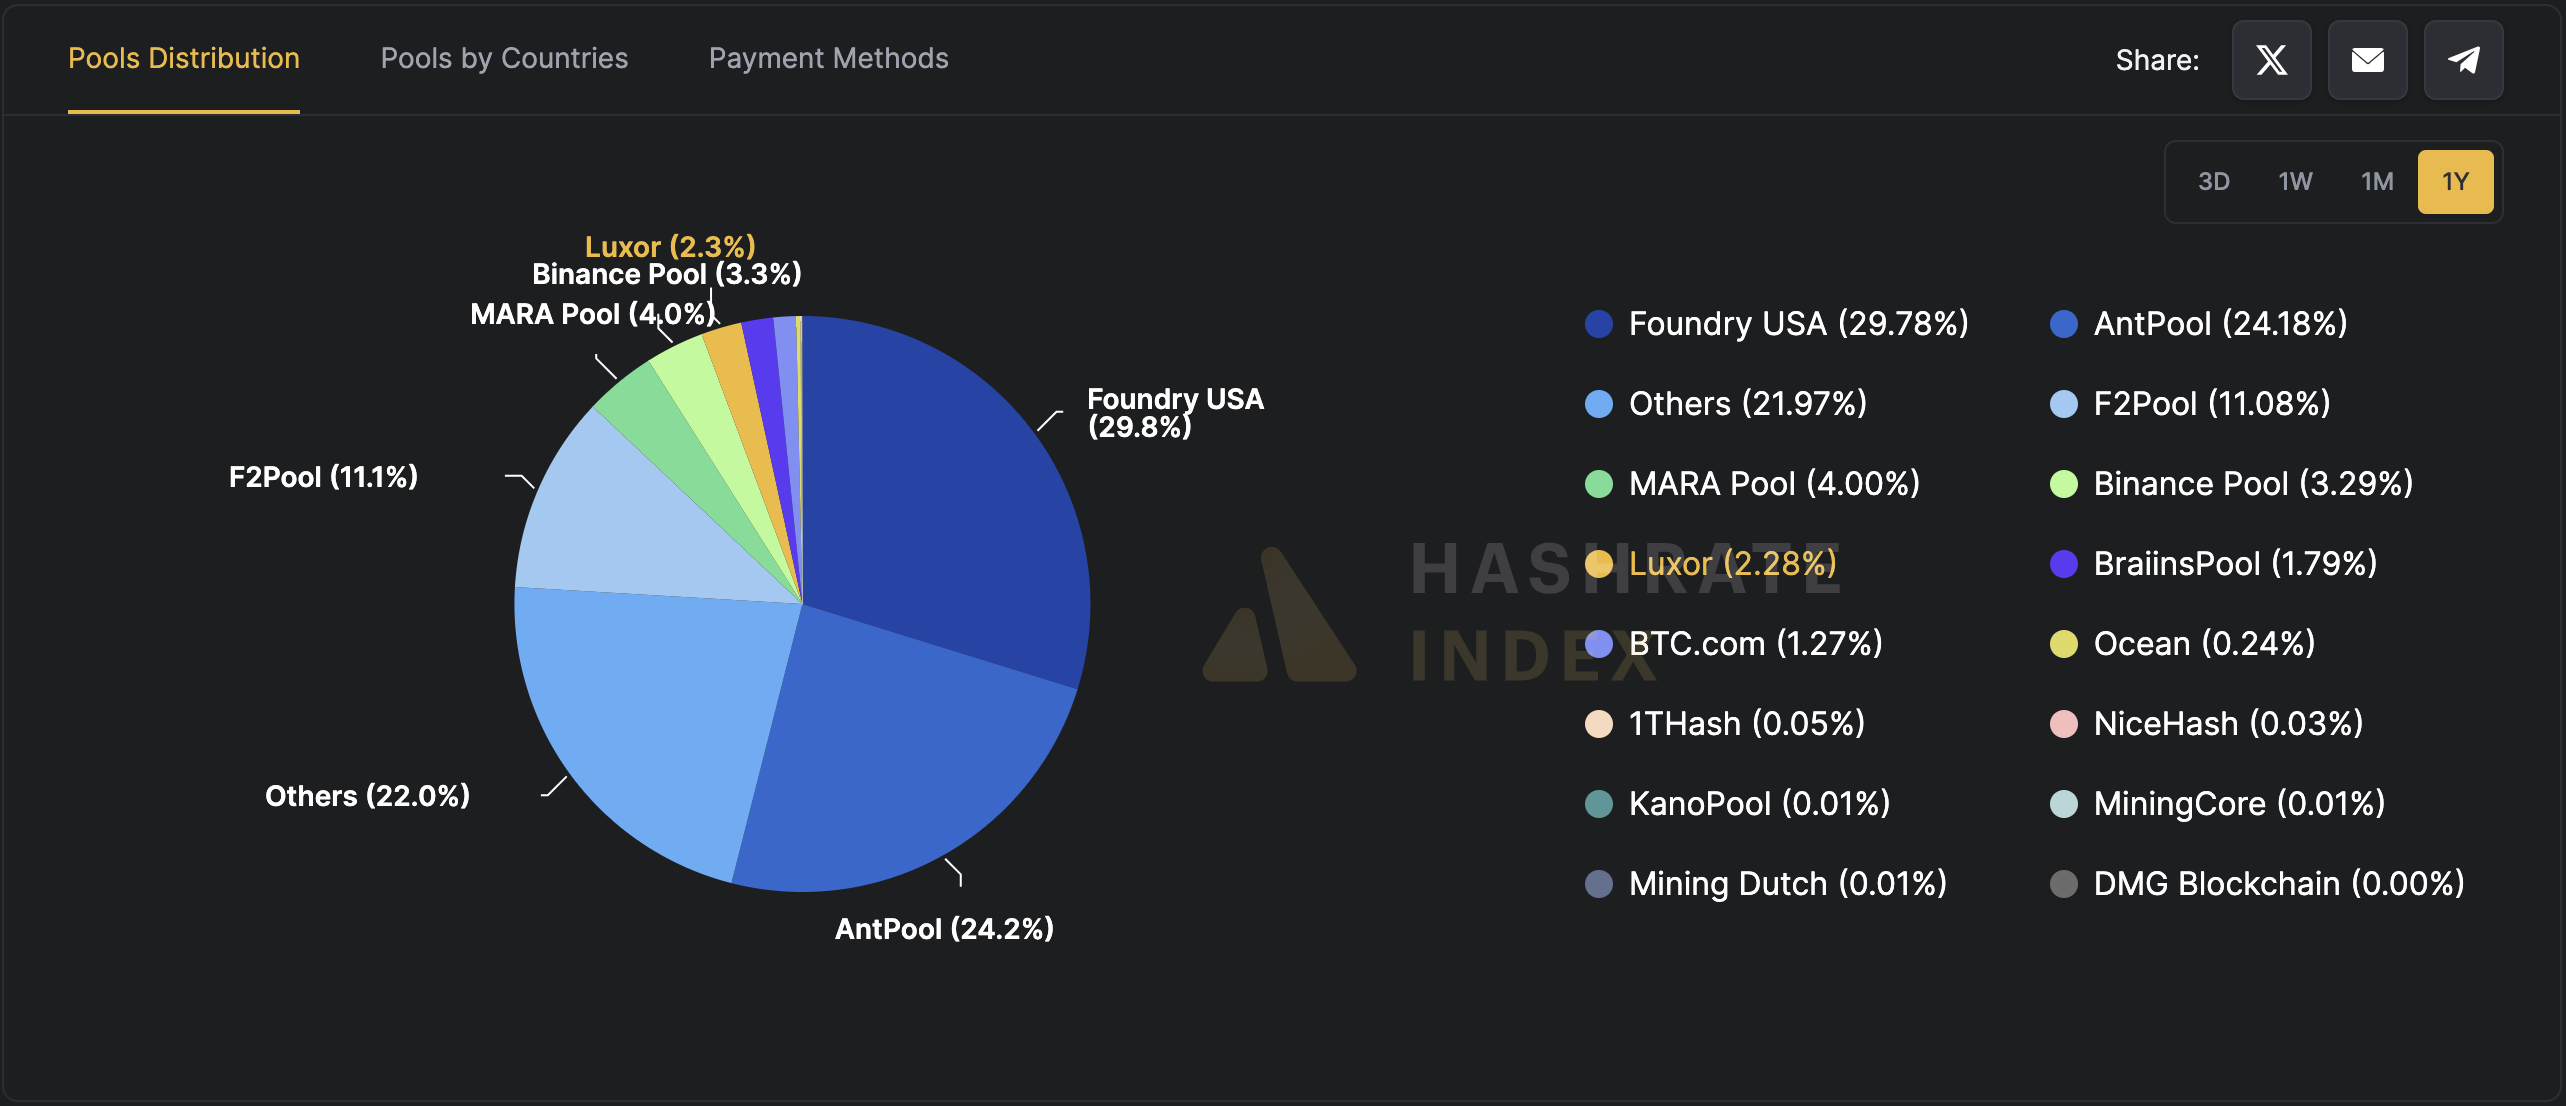Viewport: 2566px width, 1106px height.
Task: Click the NiceHash legend color dot
Action: click(2064, 723)
